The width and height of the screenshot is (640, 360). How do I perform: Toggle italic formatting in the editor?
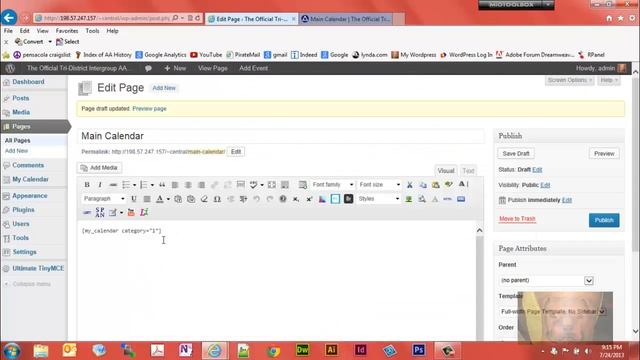point(100,185)
